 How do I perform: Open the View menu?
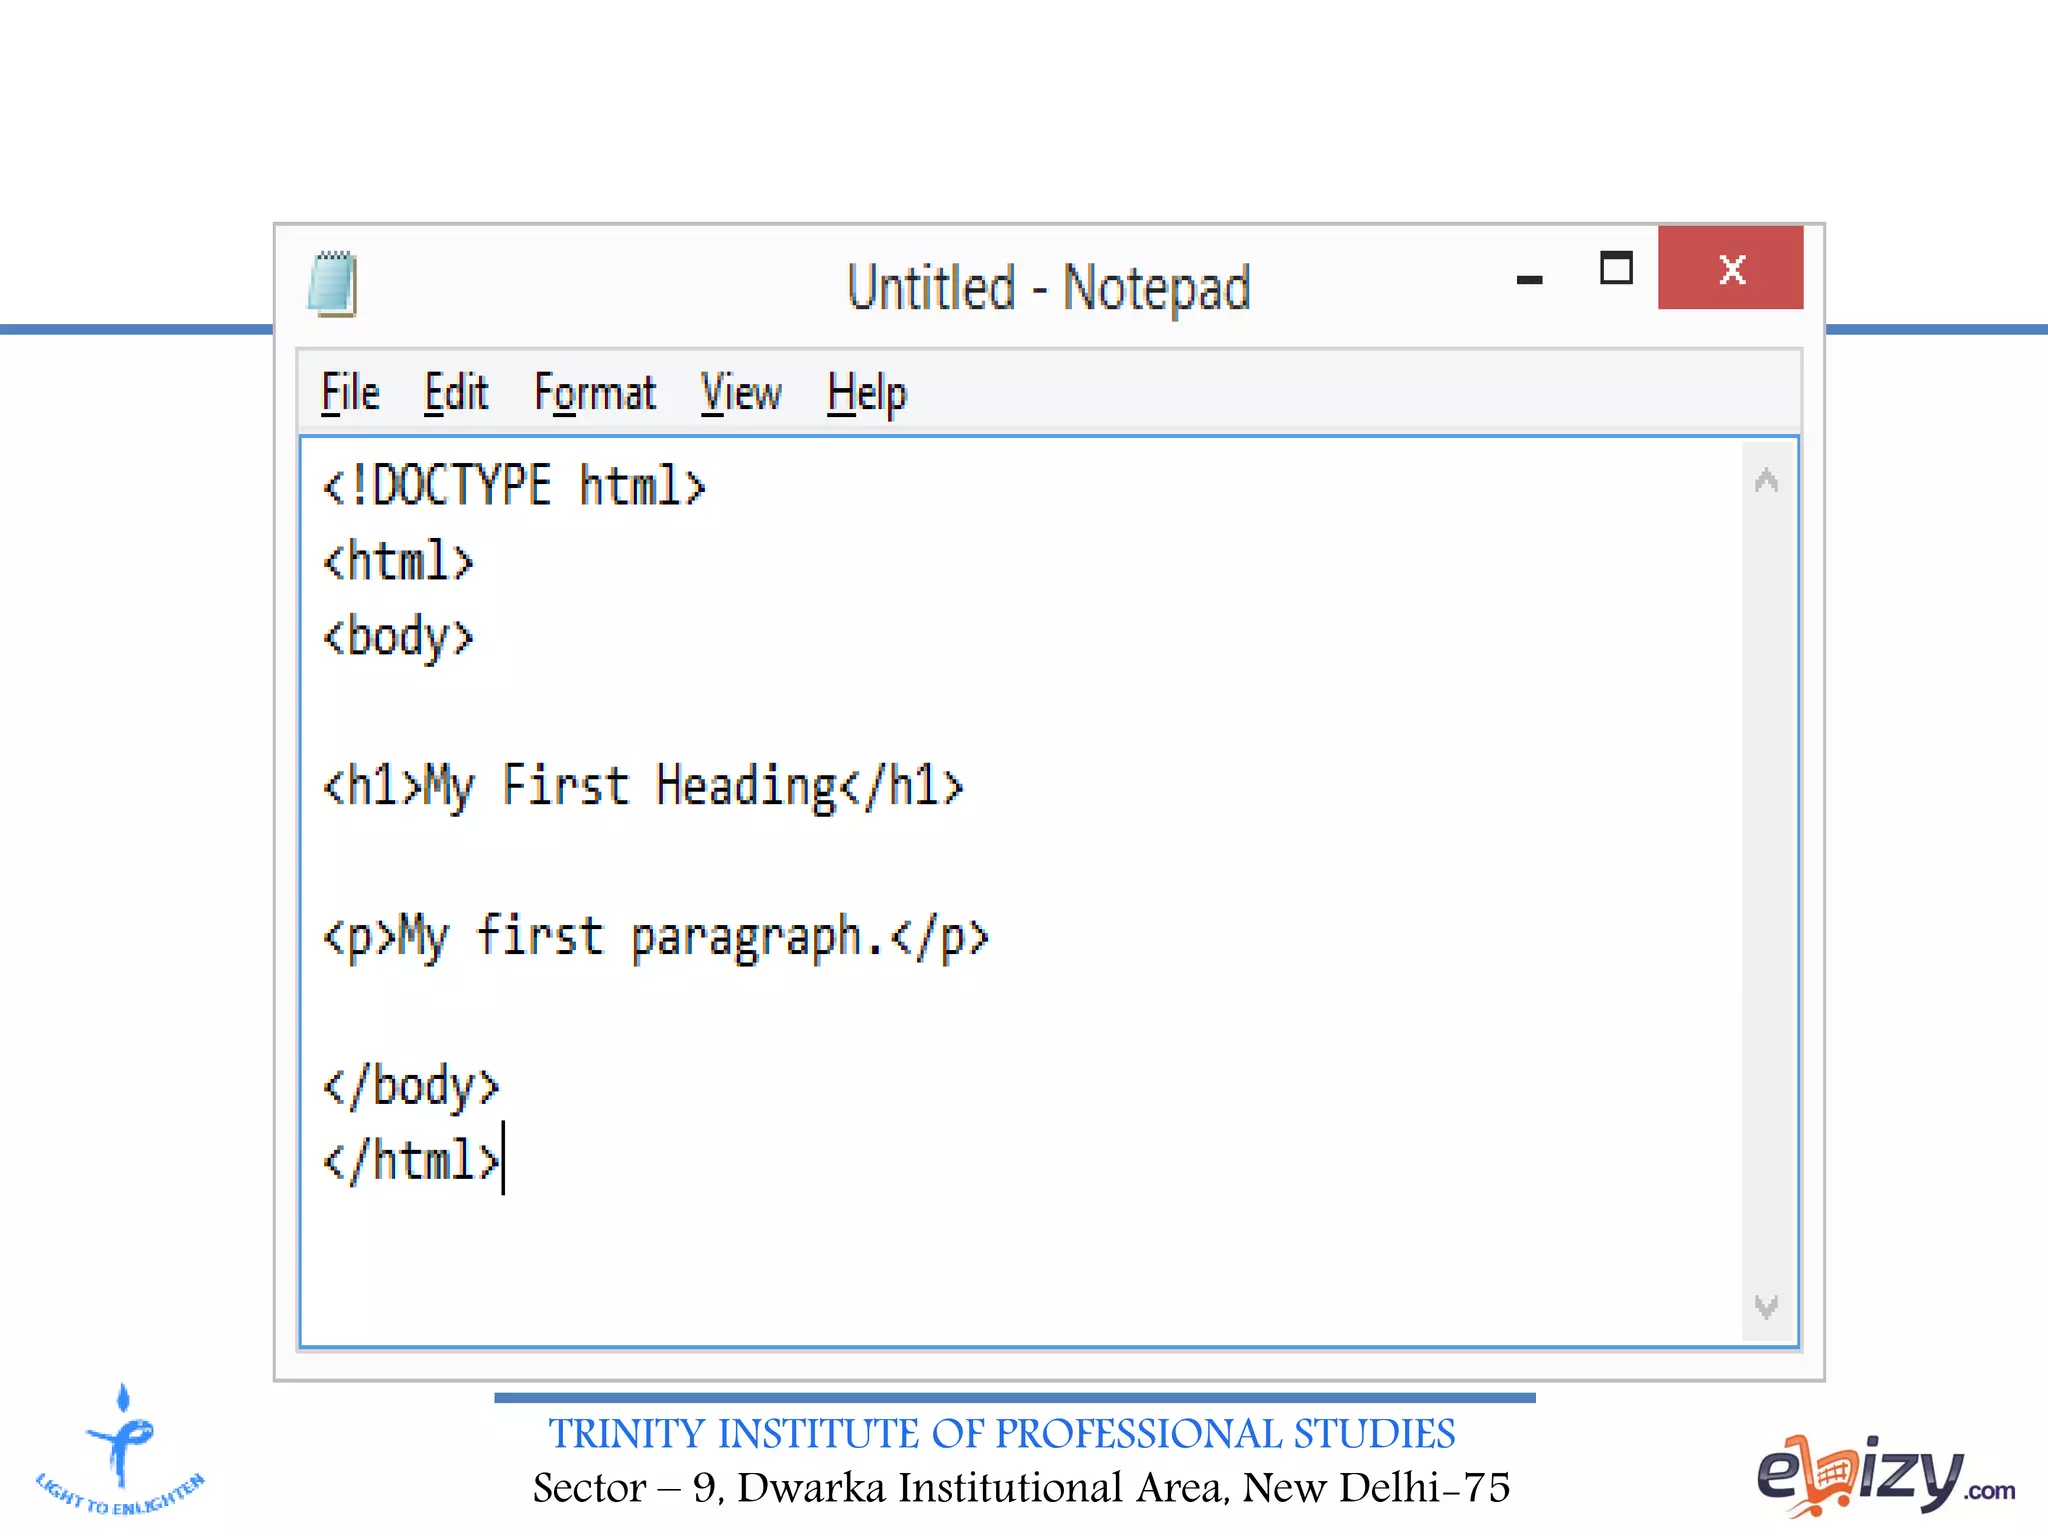coord(741,393)
